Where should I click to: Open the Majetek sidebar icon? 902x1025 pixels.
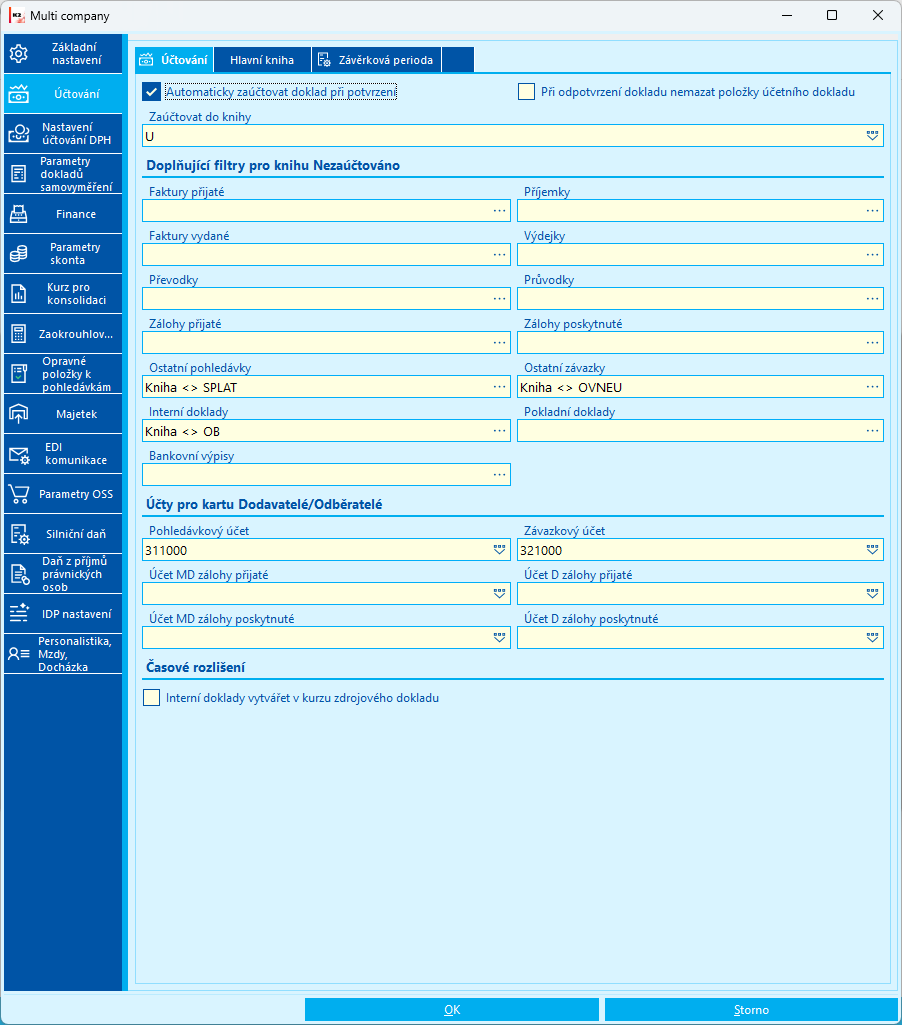[x=18, y=414]
